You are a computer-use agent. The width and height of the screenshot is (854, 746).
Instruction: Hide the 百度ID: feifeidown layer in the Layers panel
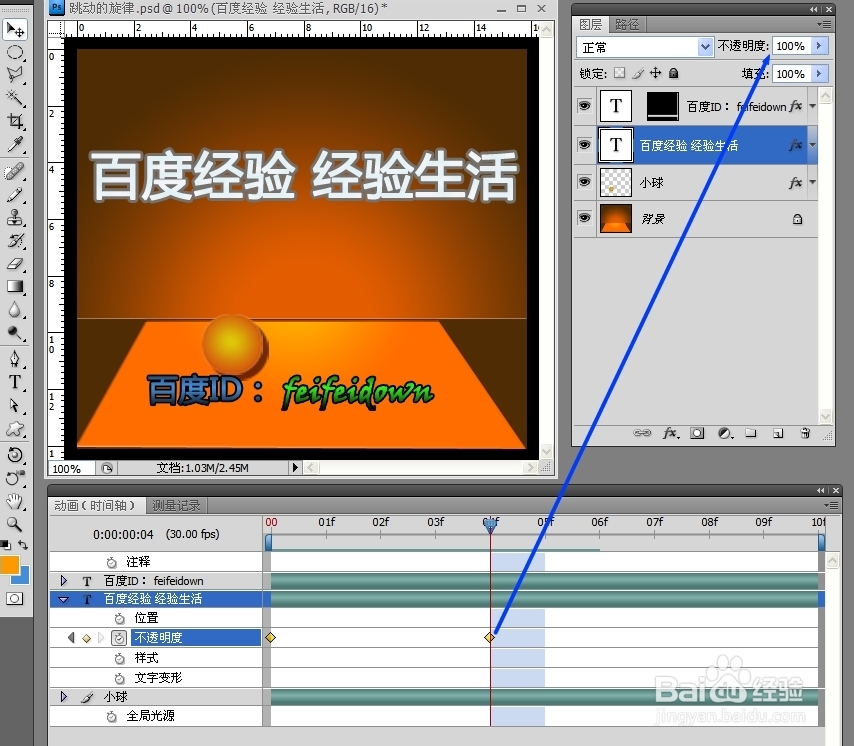tap(584, 106)
